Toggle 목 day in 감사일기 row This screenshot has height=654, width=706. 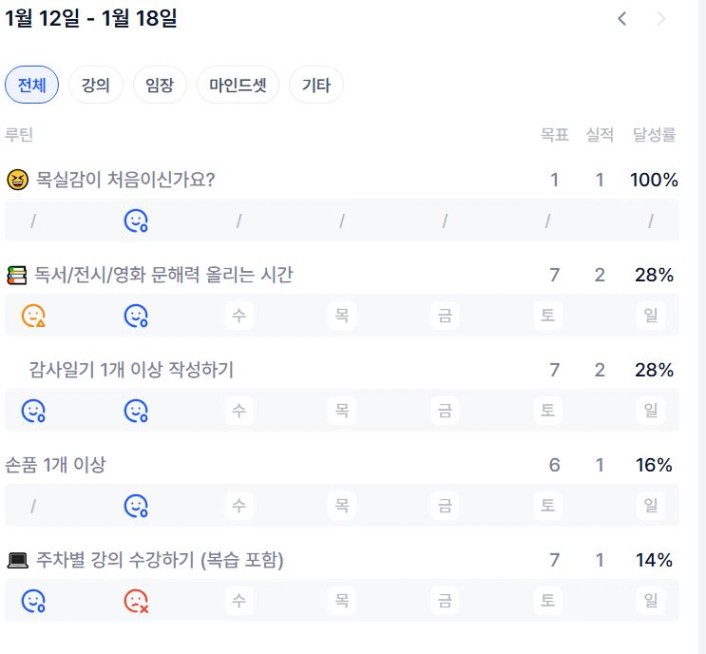click(x=342, y=411)
